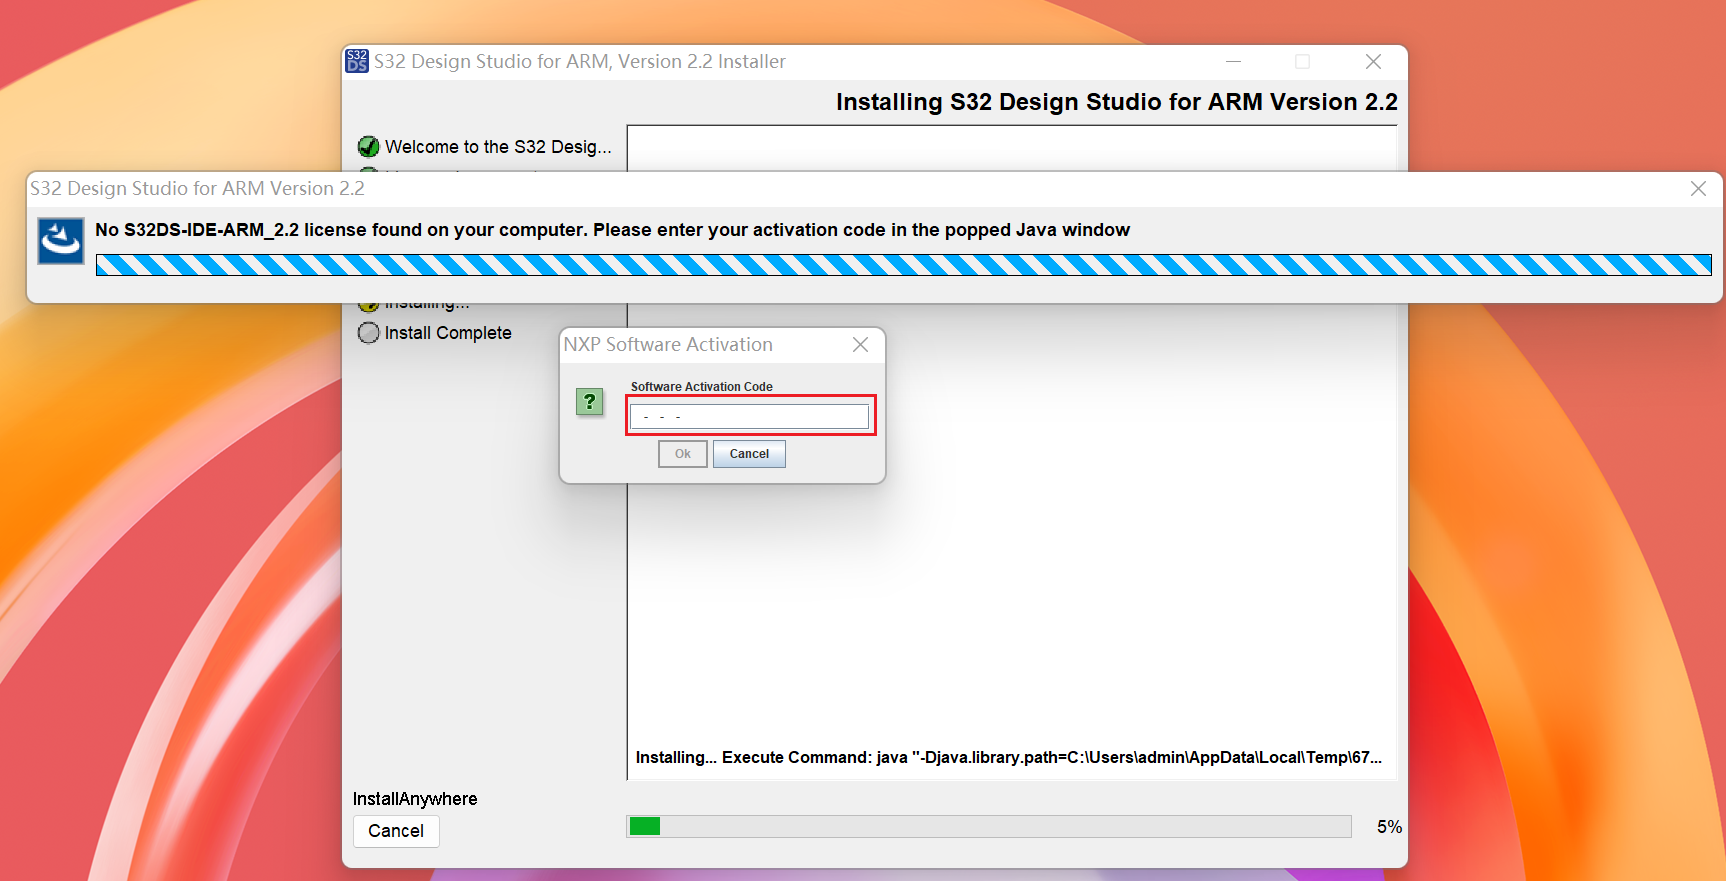Click the 'InstallAnywhere' label
The image size is (1726, 881).
pyautogui.click(x=415, y=799)
